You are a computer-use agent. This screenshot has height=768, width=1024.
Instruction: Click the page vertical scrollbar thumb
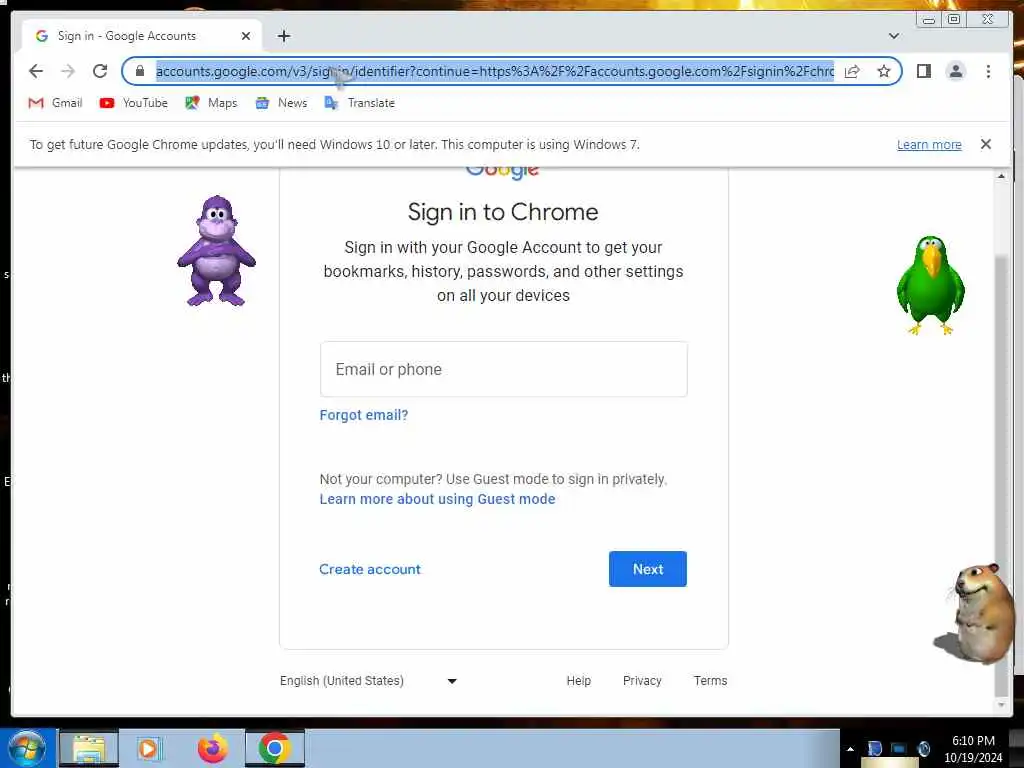click(x=1001, y=477)
